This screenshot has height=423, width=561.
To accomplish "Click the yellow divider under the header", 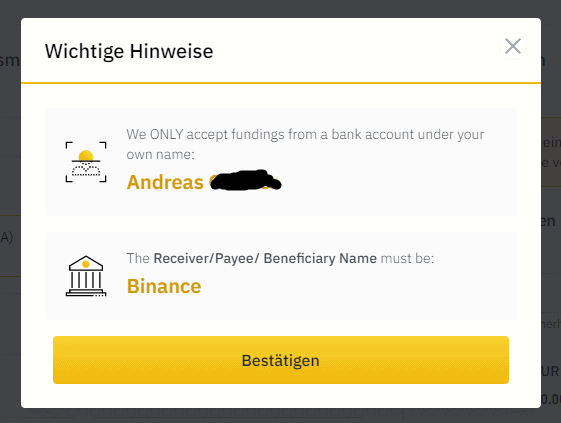I will [281, 83].
